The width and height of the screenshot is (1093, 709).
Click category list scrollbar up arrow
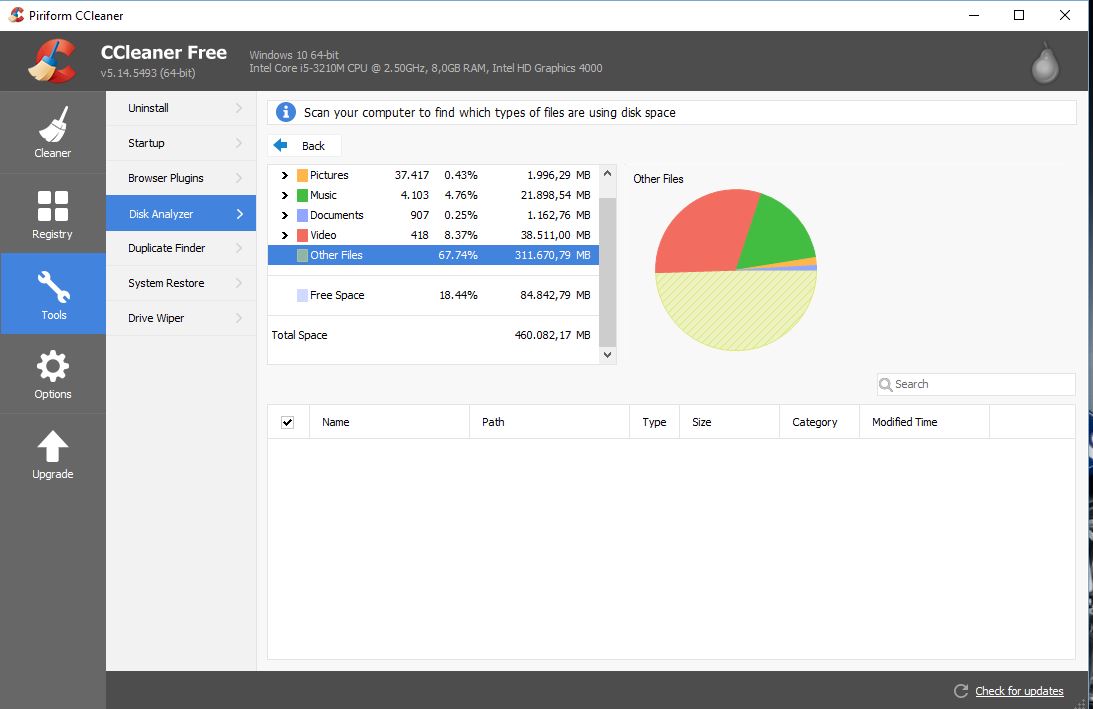(607, 173)
